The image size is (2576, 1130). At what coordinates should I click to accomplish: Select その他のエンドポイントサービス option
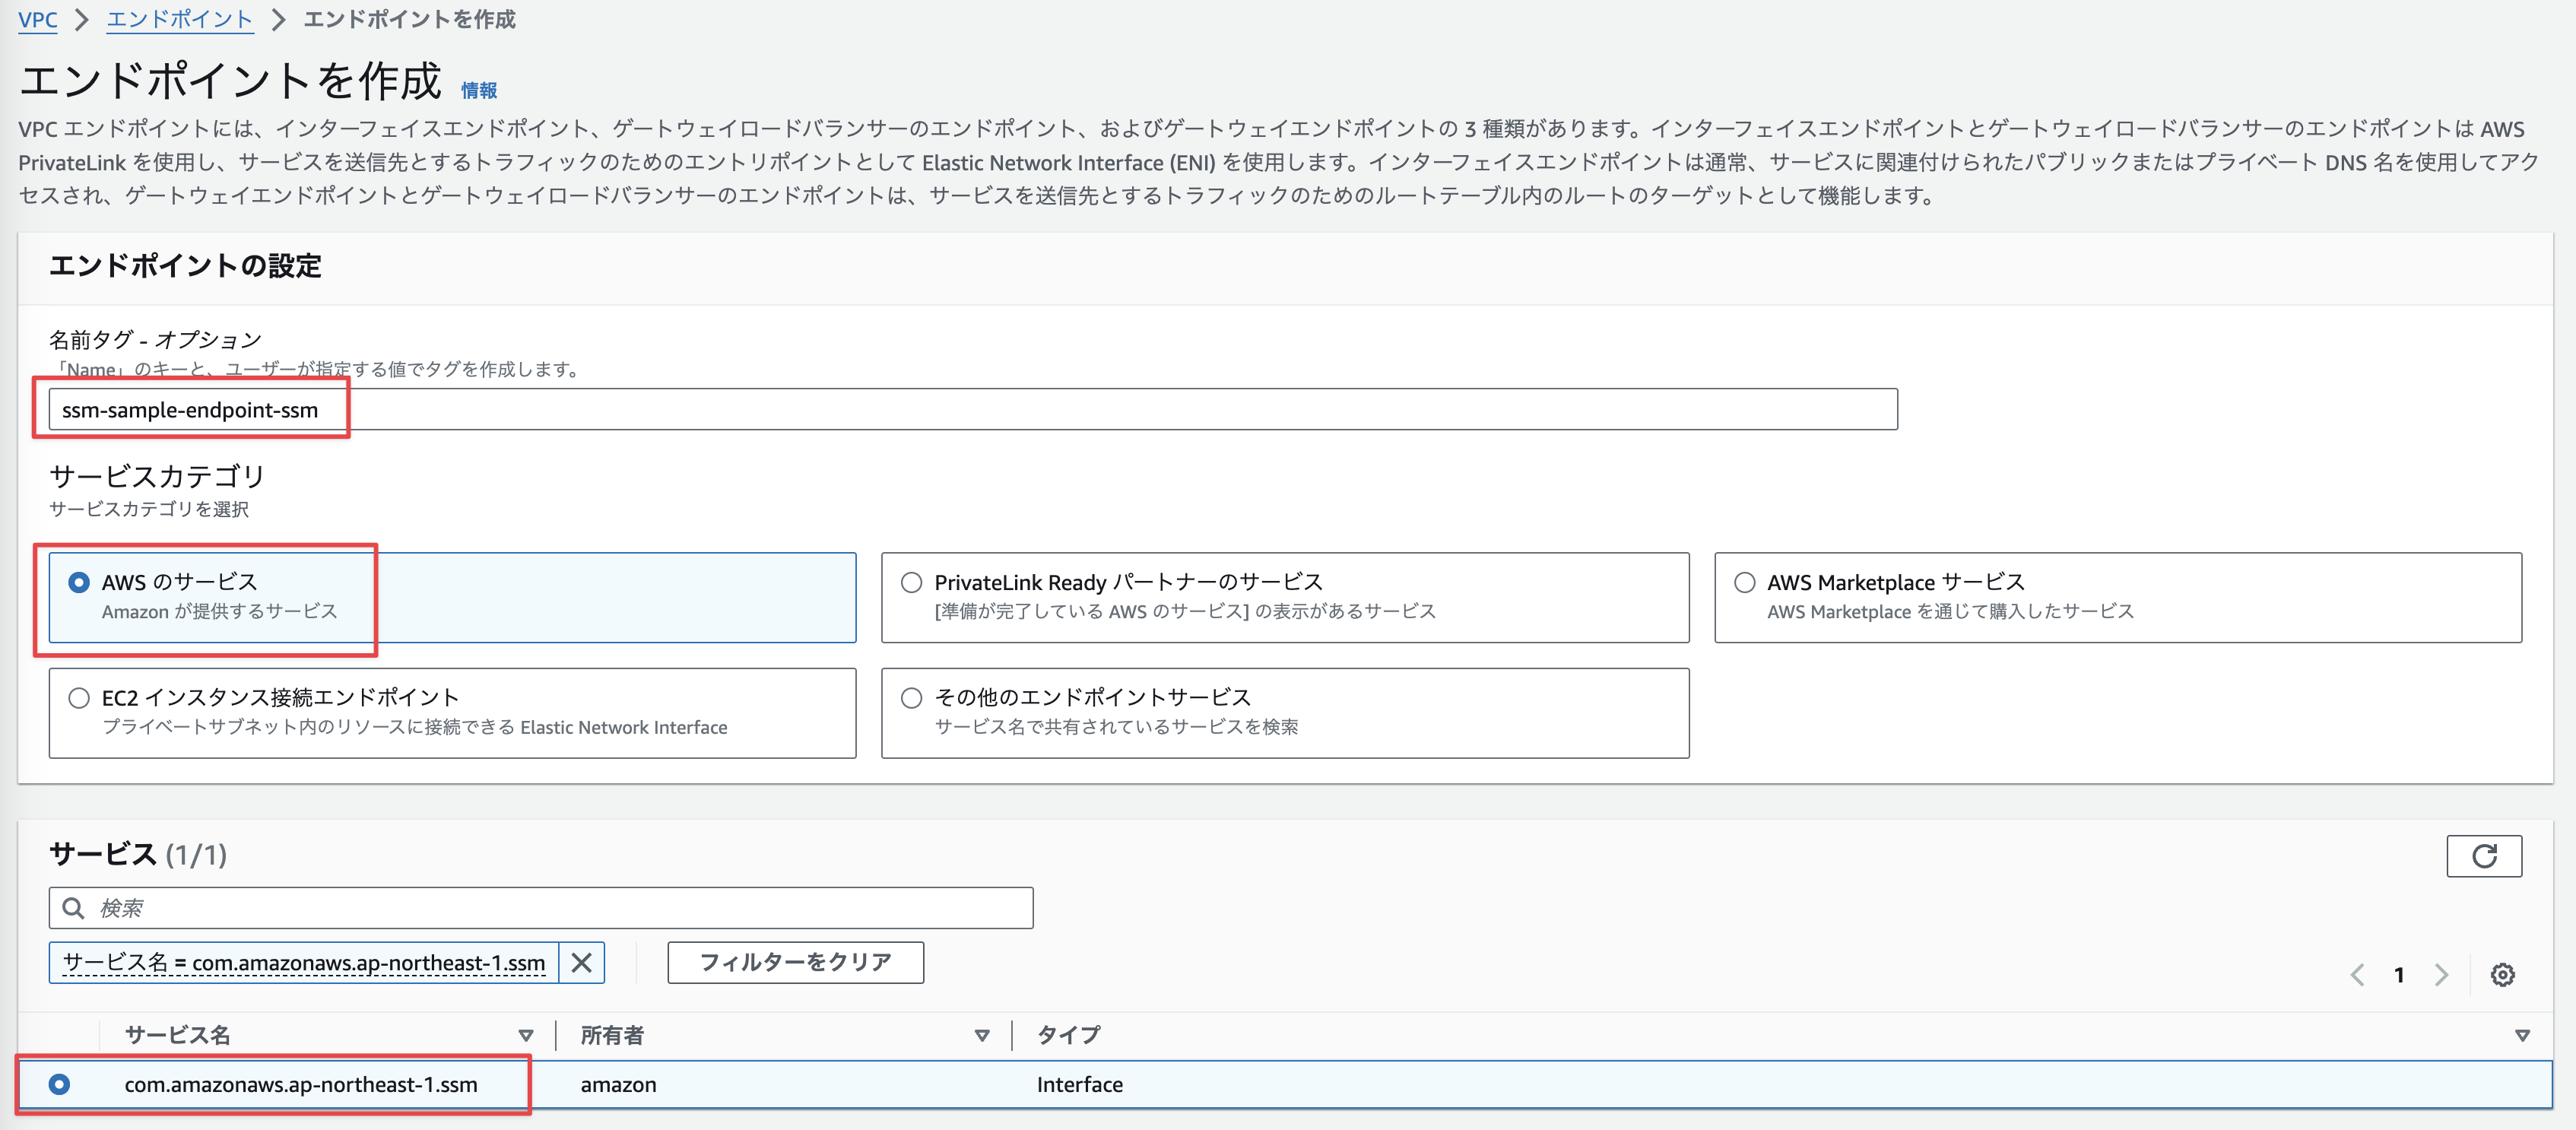tap(910, 697)
